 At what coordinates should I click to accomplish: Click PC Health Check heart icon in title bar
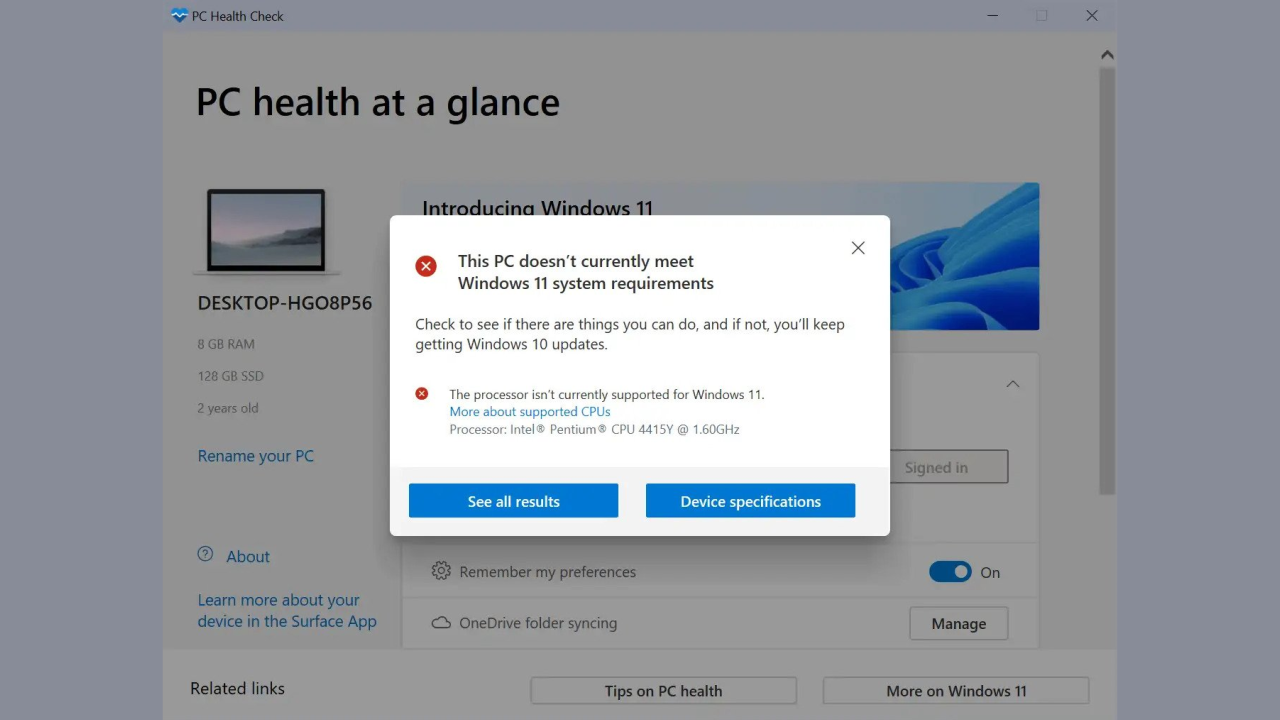coord(179,15)
